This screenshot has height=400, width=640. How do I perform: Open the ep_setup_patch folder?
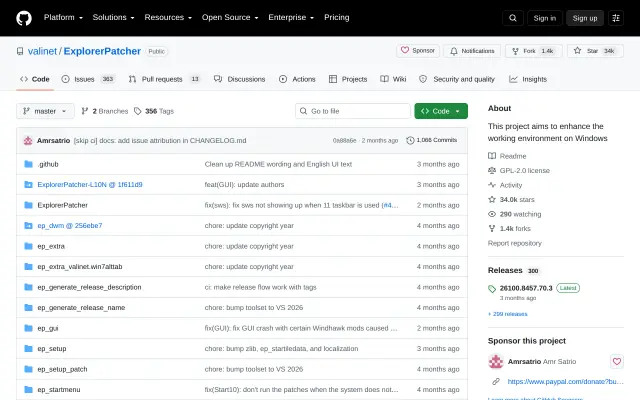[x=62, y=369]
